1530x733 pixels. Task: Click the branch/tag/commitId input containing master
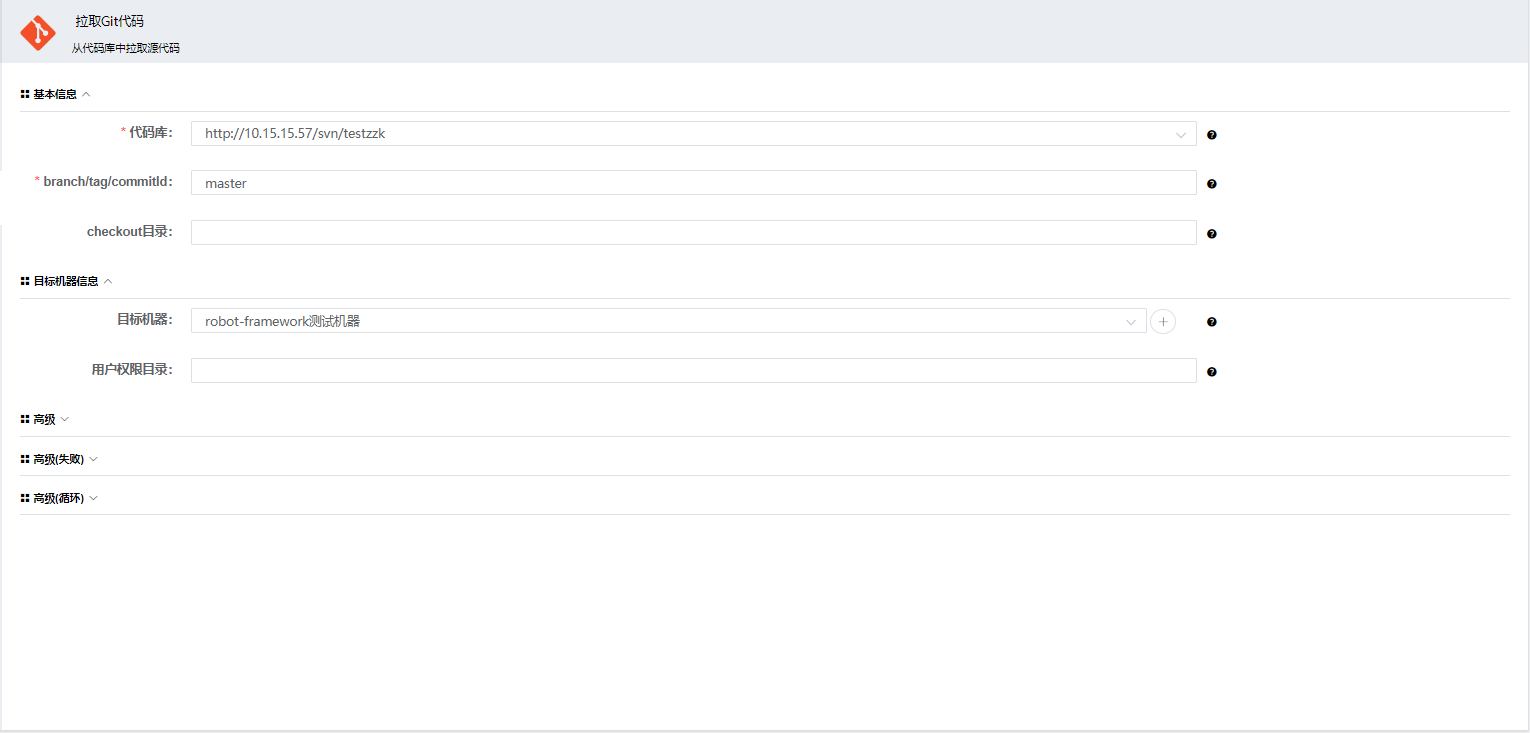coord(692,183)
